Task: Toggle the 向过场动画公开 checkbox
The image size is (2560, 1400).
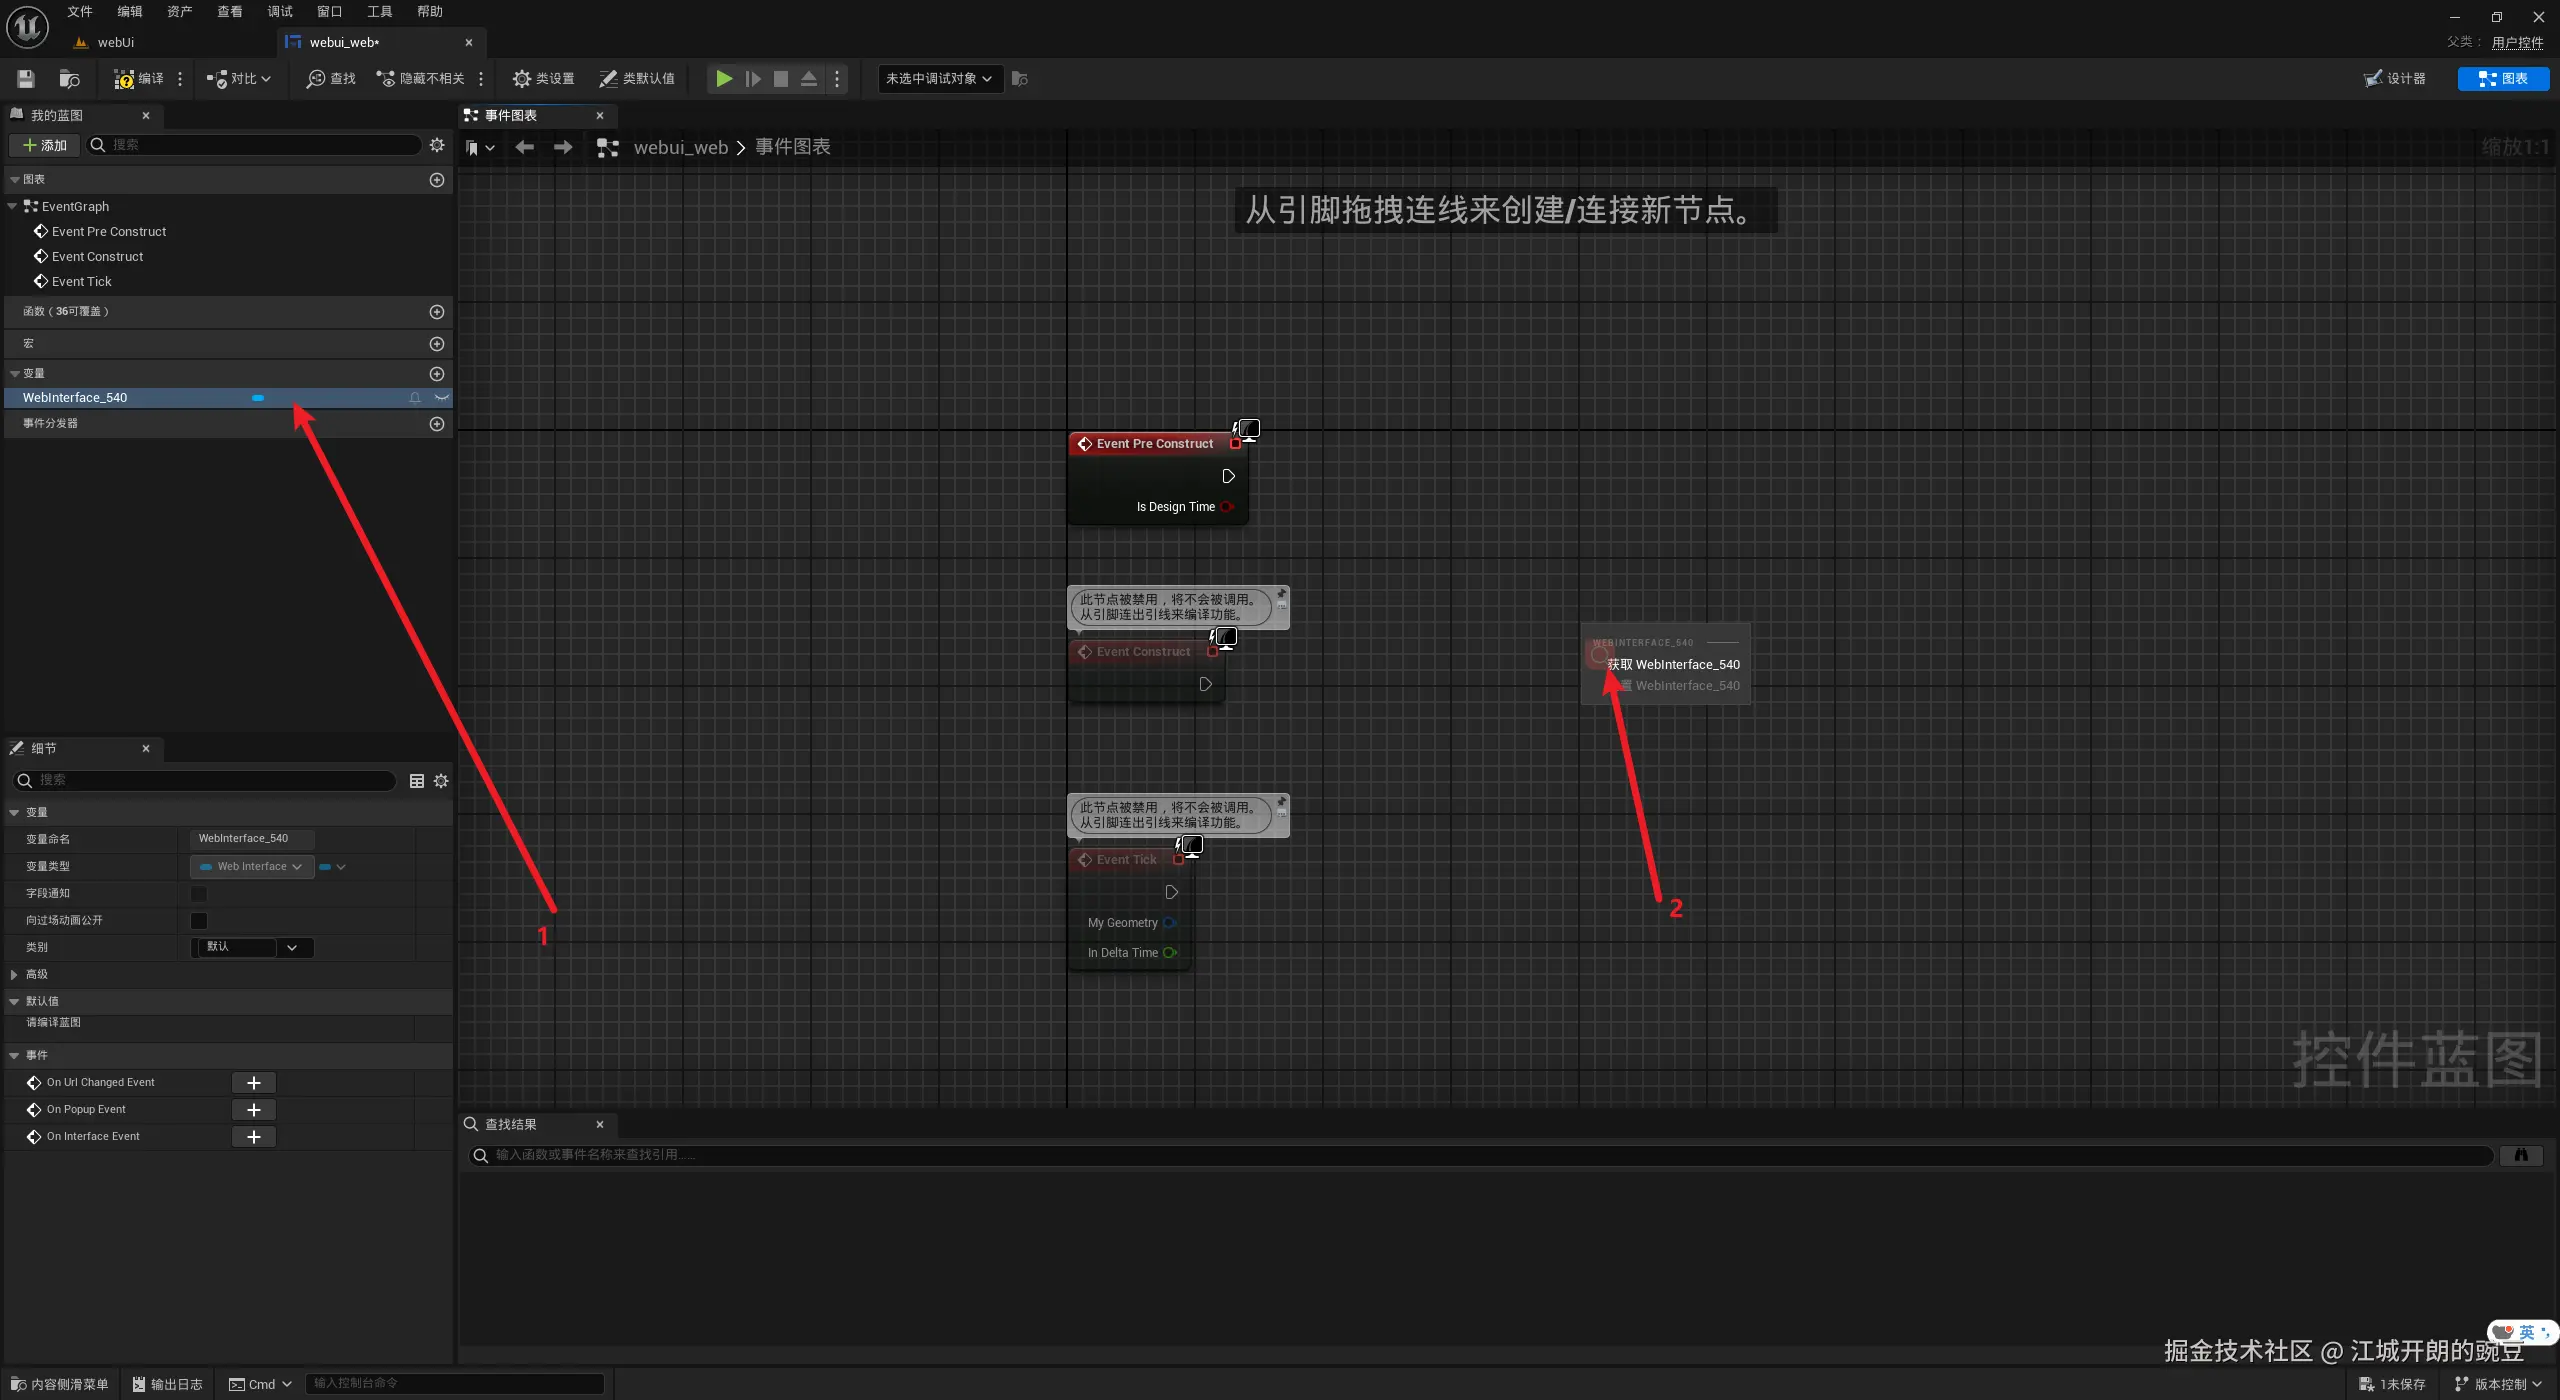Action: 199,921
